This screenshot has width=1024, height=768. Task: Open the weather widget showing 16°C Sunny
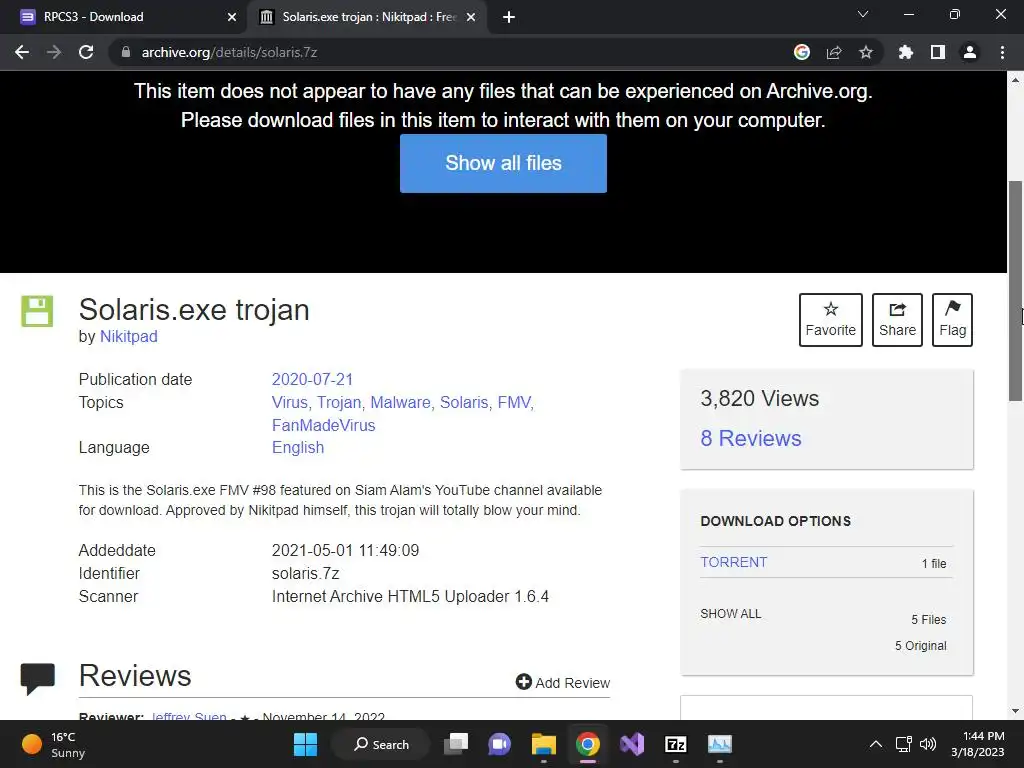pos(54,744)
